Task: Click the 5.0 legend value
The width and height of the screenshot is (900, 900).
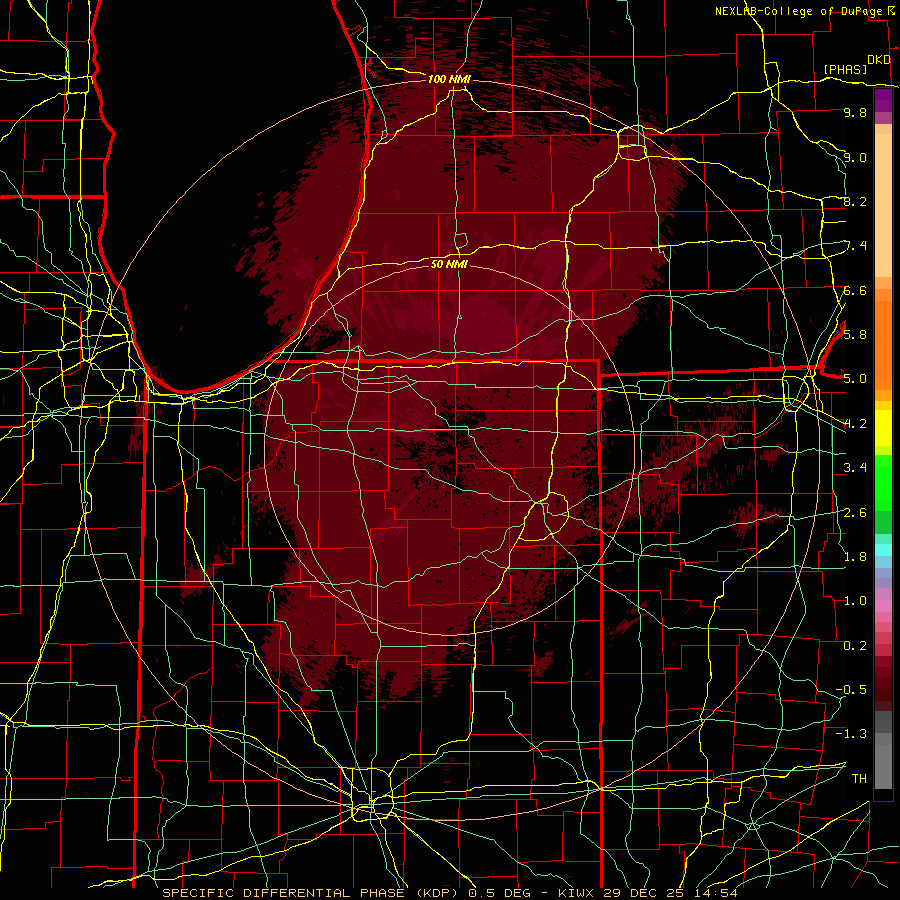Action: [x=855, y=379]
